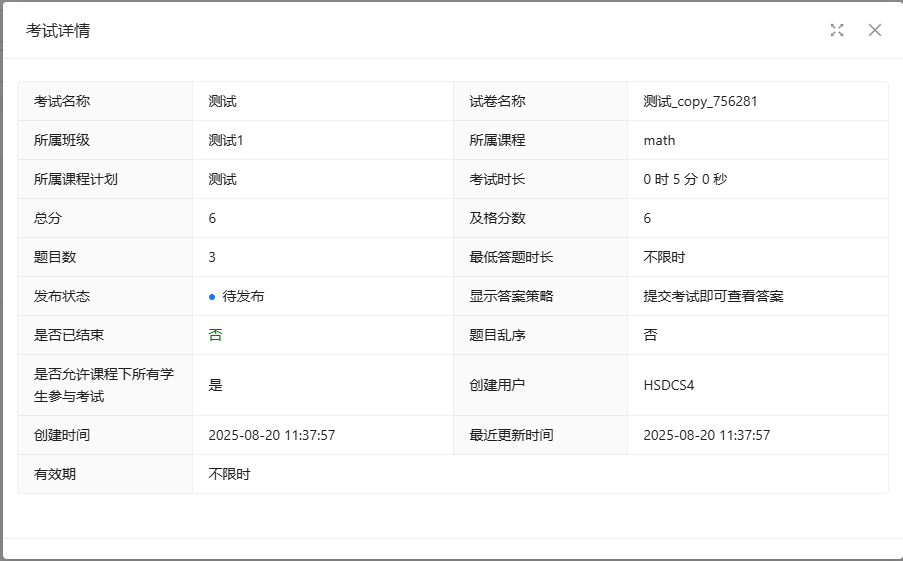Click the 及格分数 label
This screenshot has height=561, width=903.
tap(497, 218)
